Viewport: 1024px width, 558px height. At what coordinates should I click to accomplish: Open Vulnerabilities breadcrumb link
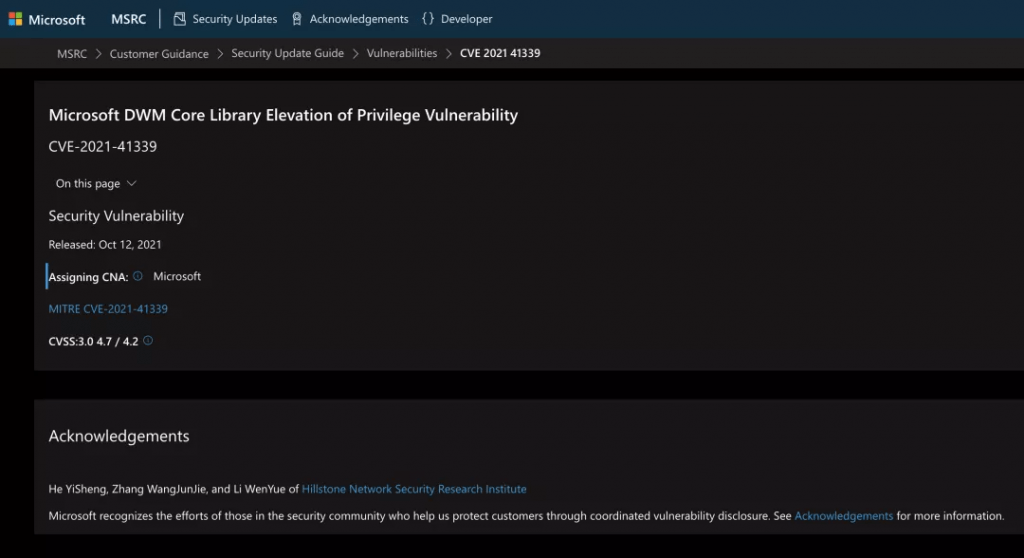pyautogui.click(x=402, y=54)
